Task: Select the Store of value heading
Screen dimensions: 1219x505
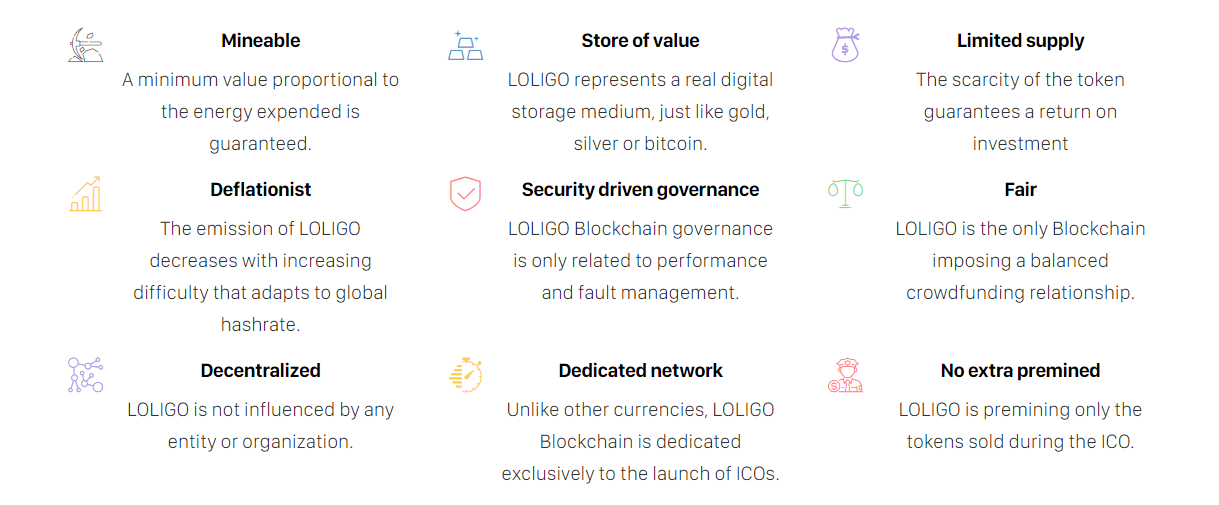Action: [640, 41]
